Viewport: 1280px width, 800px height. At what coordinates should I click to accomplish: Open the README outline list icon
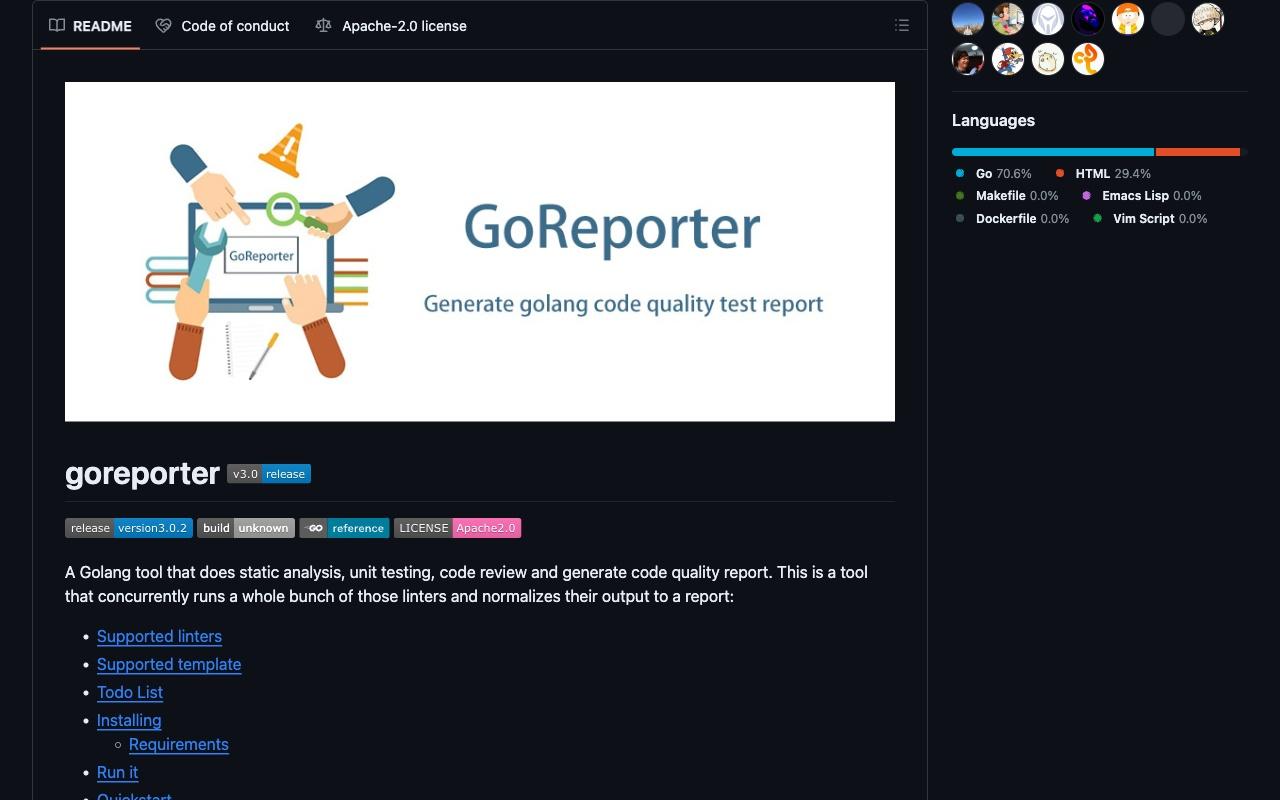point(902,26)
